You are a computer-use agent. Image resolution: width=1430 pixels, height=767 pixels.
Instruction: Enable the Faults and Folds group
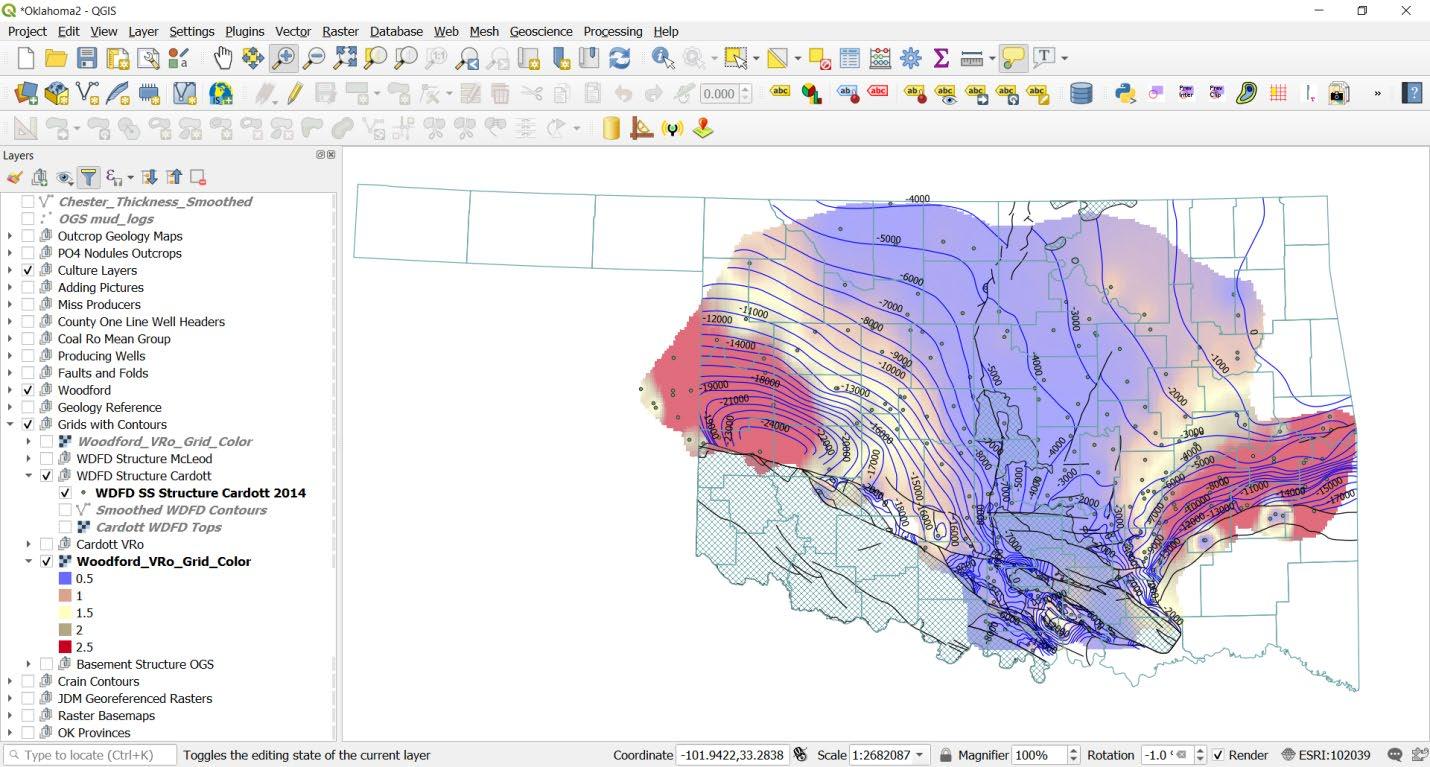[x=28, y=374]
